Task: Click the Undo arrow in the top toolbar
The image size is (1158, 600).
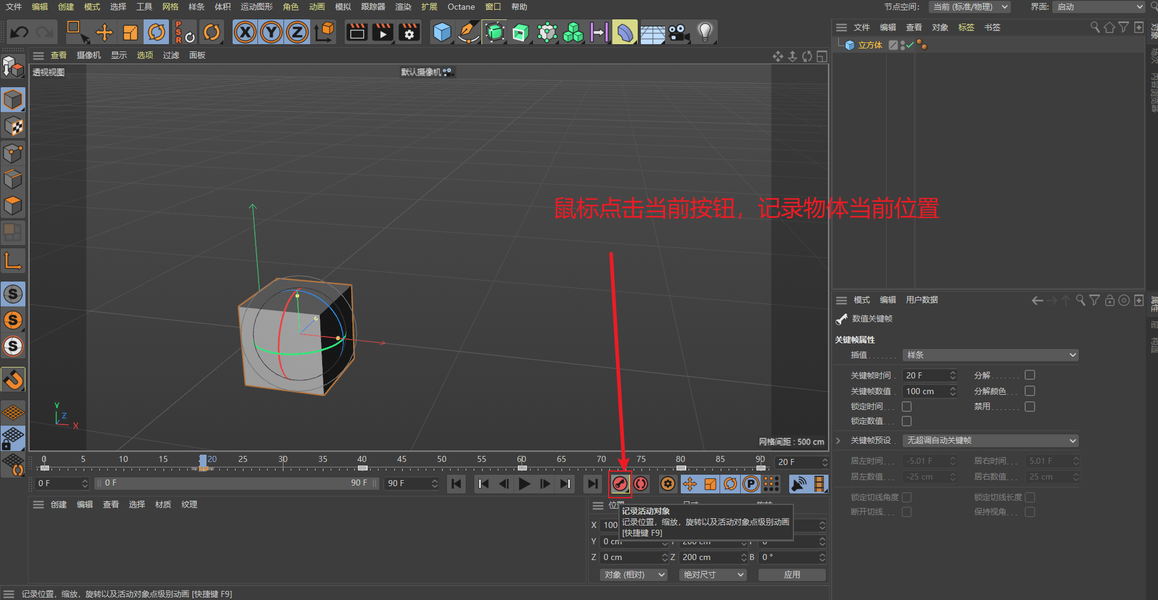Action: point(20,32)
